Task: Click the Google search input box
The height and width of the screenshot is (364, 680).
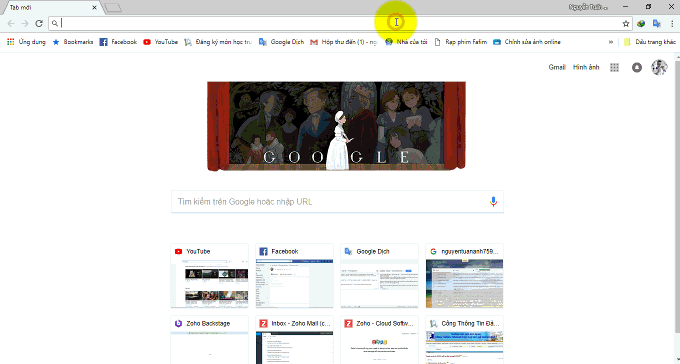Action: 337,202
